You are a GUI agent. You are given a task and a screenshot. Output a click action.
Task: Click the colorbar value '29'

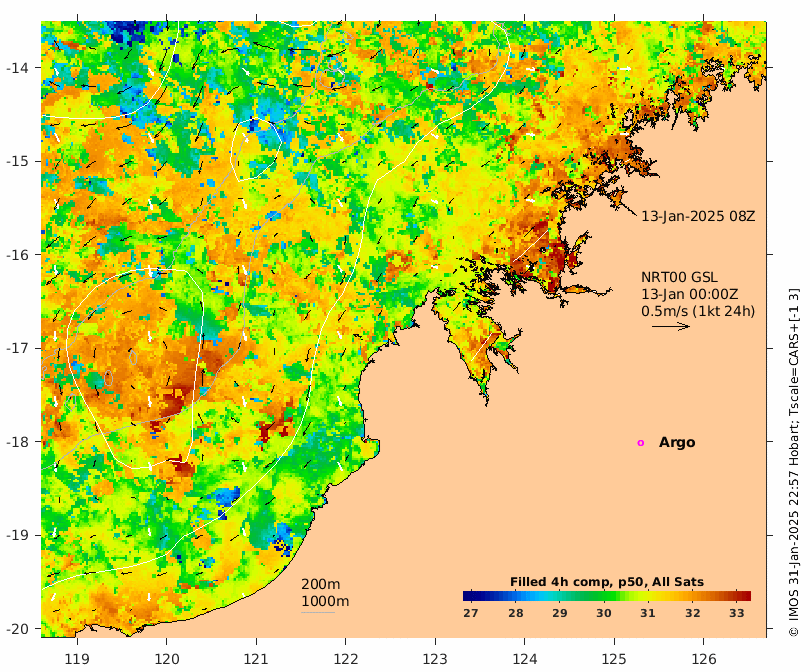coord(560,613)
